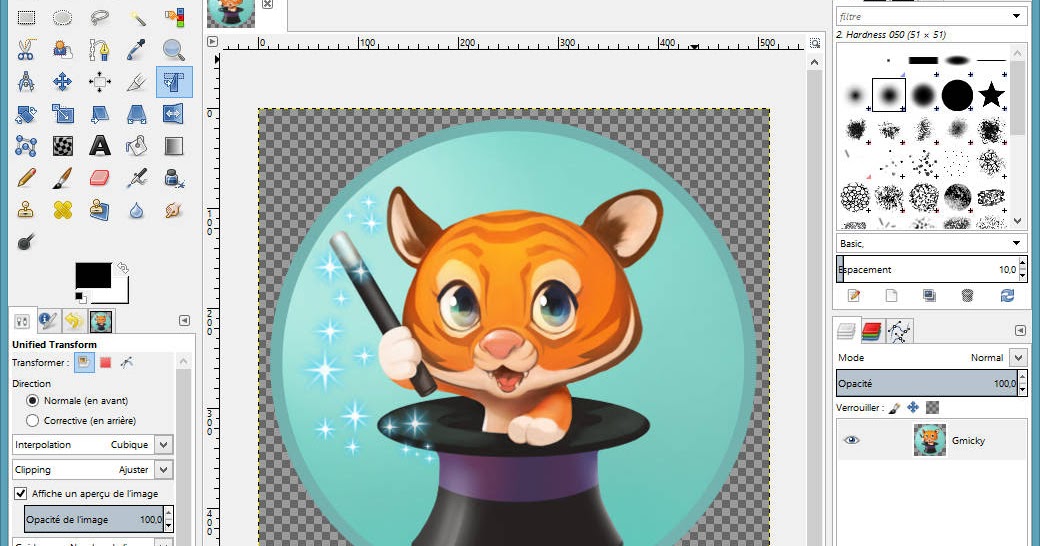Select the Bucket Fill tool
This screenshot has height=546, width=1040.
pos(137,146)
